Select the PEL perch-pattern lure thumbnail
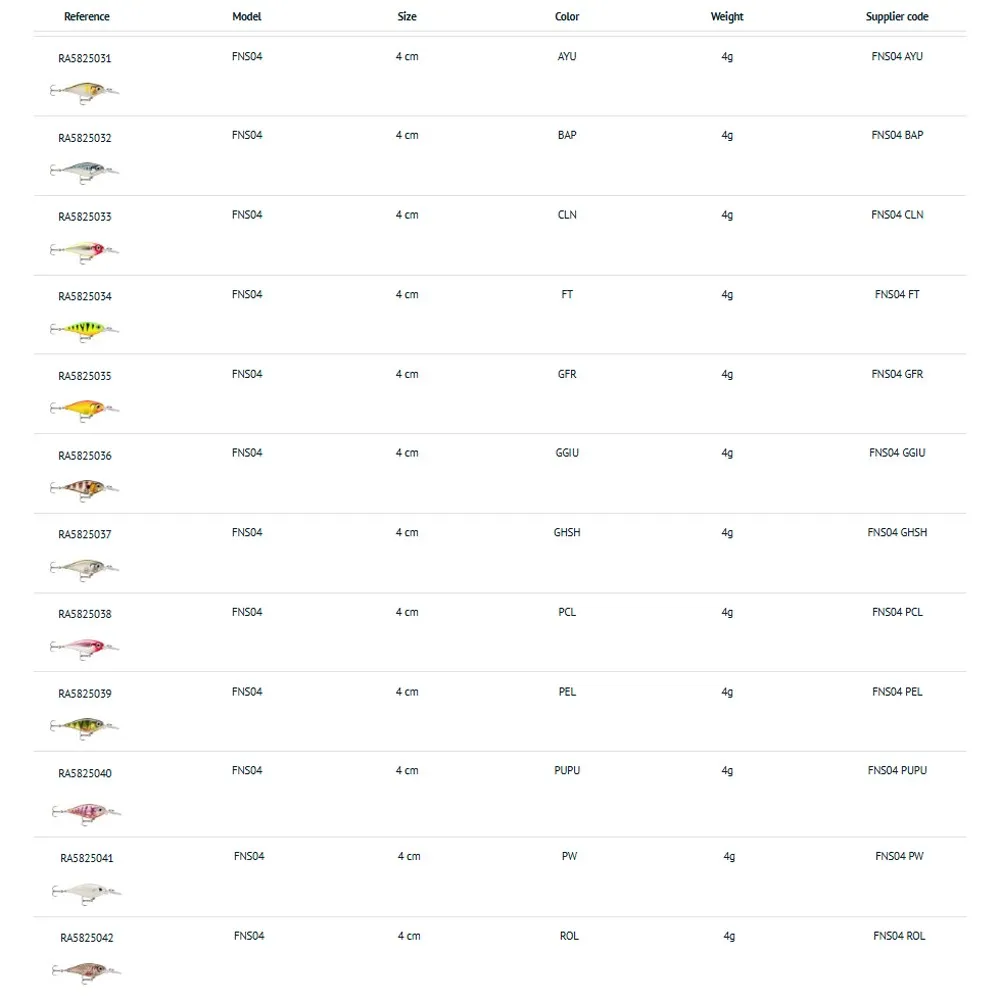Image resolution: width=1000 pixels, height=1000 pixels. click(x=85, y=728)
